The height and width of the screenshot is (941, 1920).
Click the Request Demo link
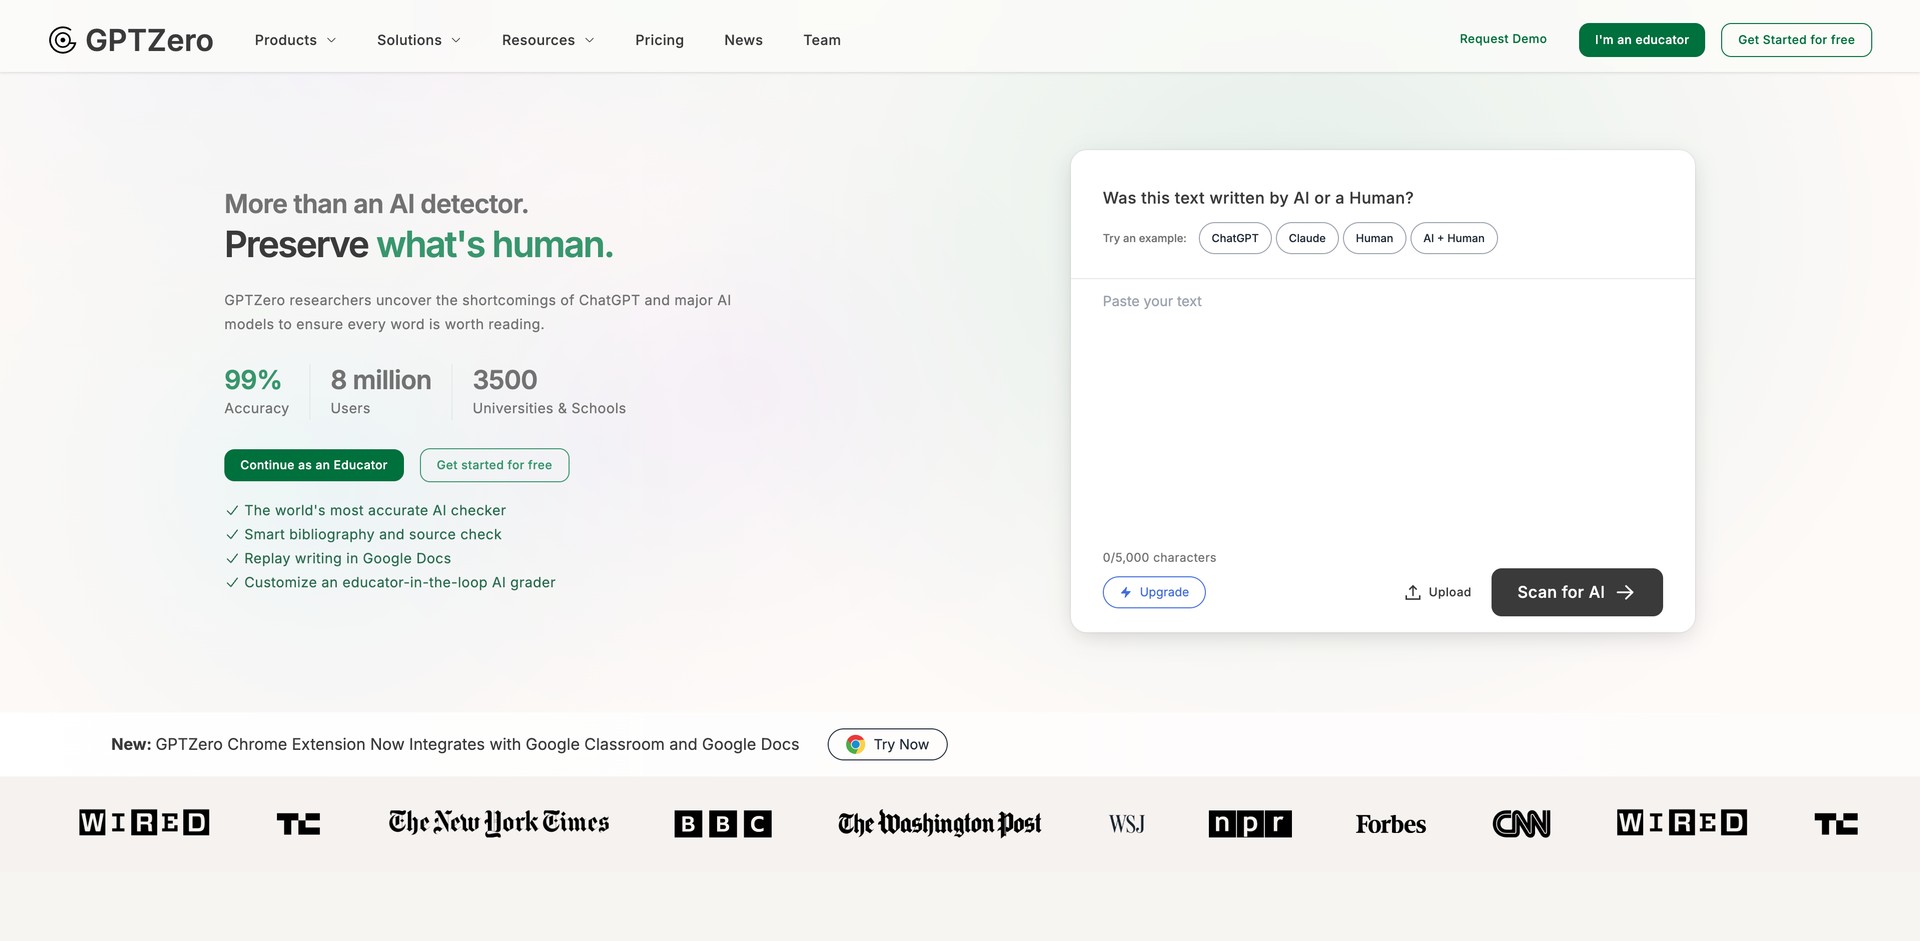click(1503, 39)
